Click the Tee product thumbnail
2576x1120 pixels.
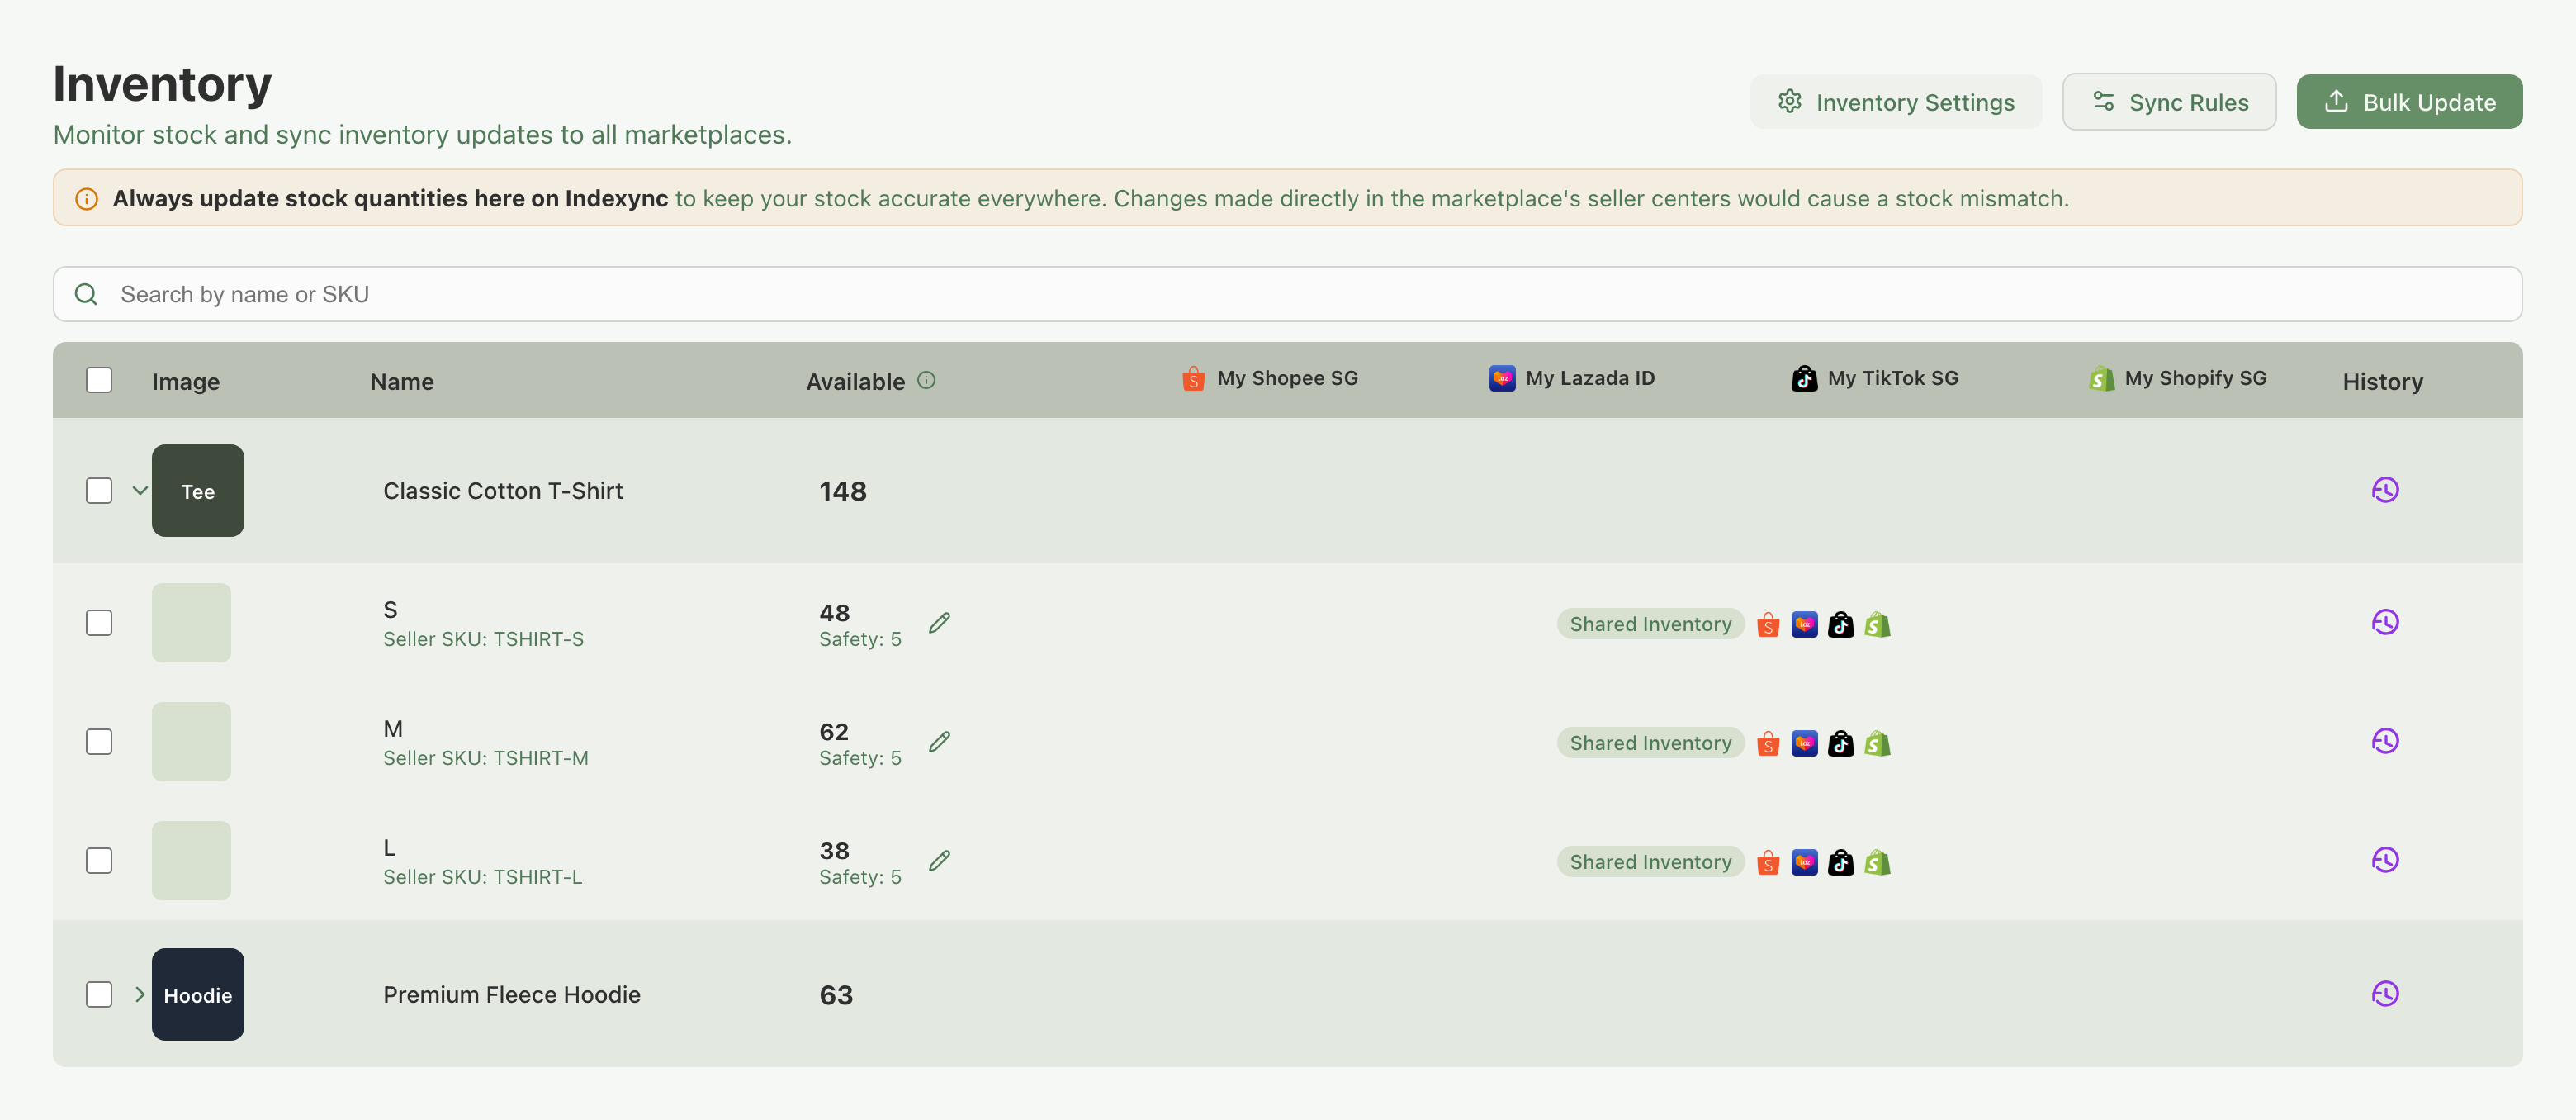pos(198,491)
